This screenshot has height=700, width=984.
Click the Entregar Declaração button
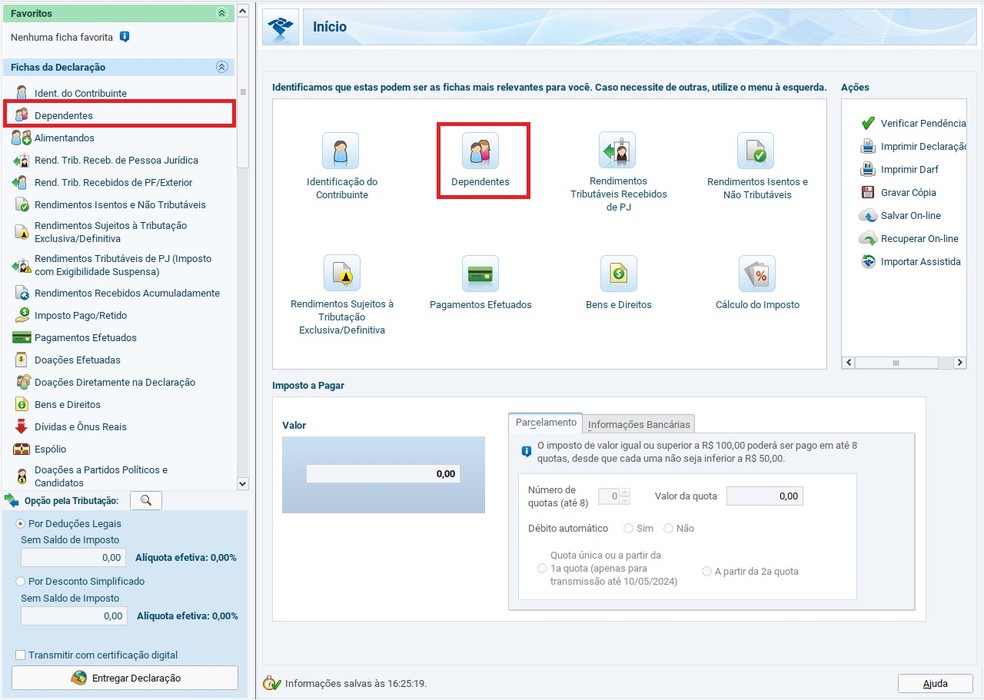point(125,678)
